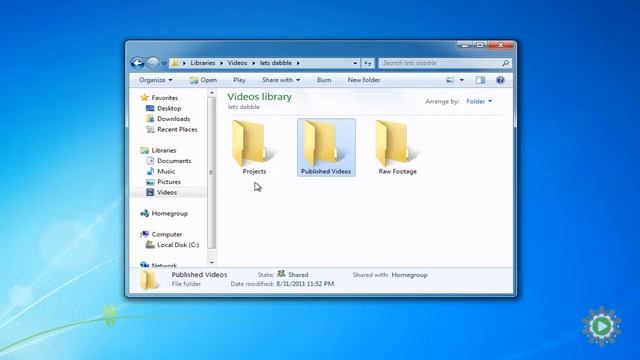
Task: Open the Pictures library
Action: click(x=169, y=182)
